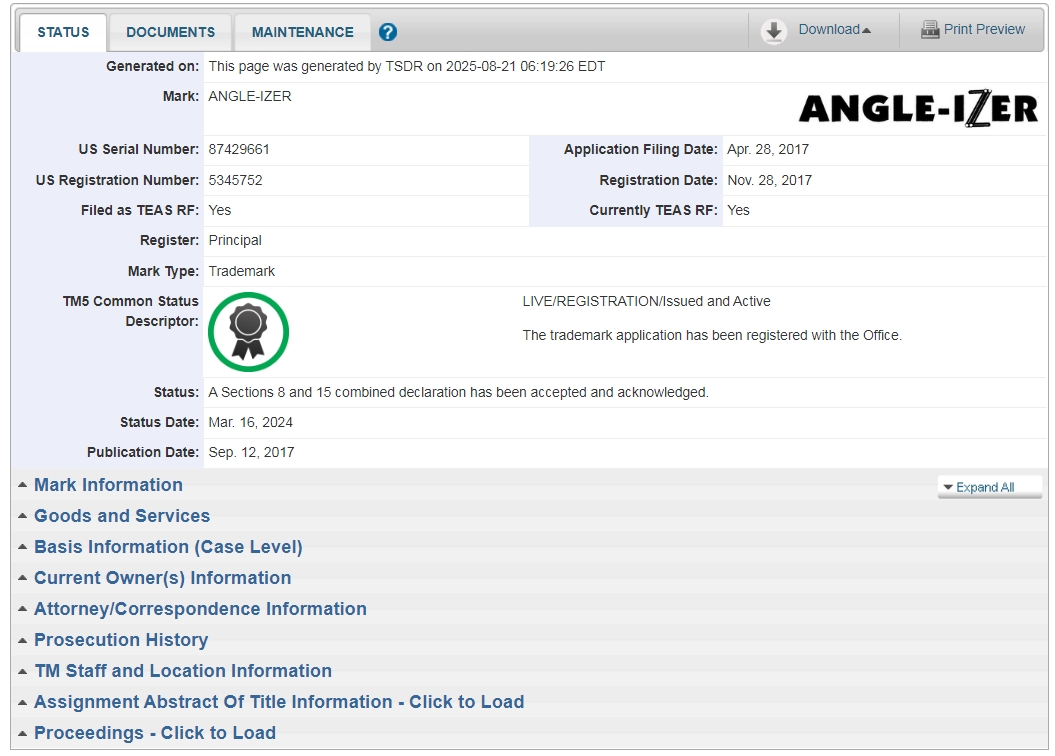Click the printer icon for Print Preview
Screen dimensions: 1055x756
[x=929, y=30]
